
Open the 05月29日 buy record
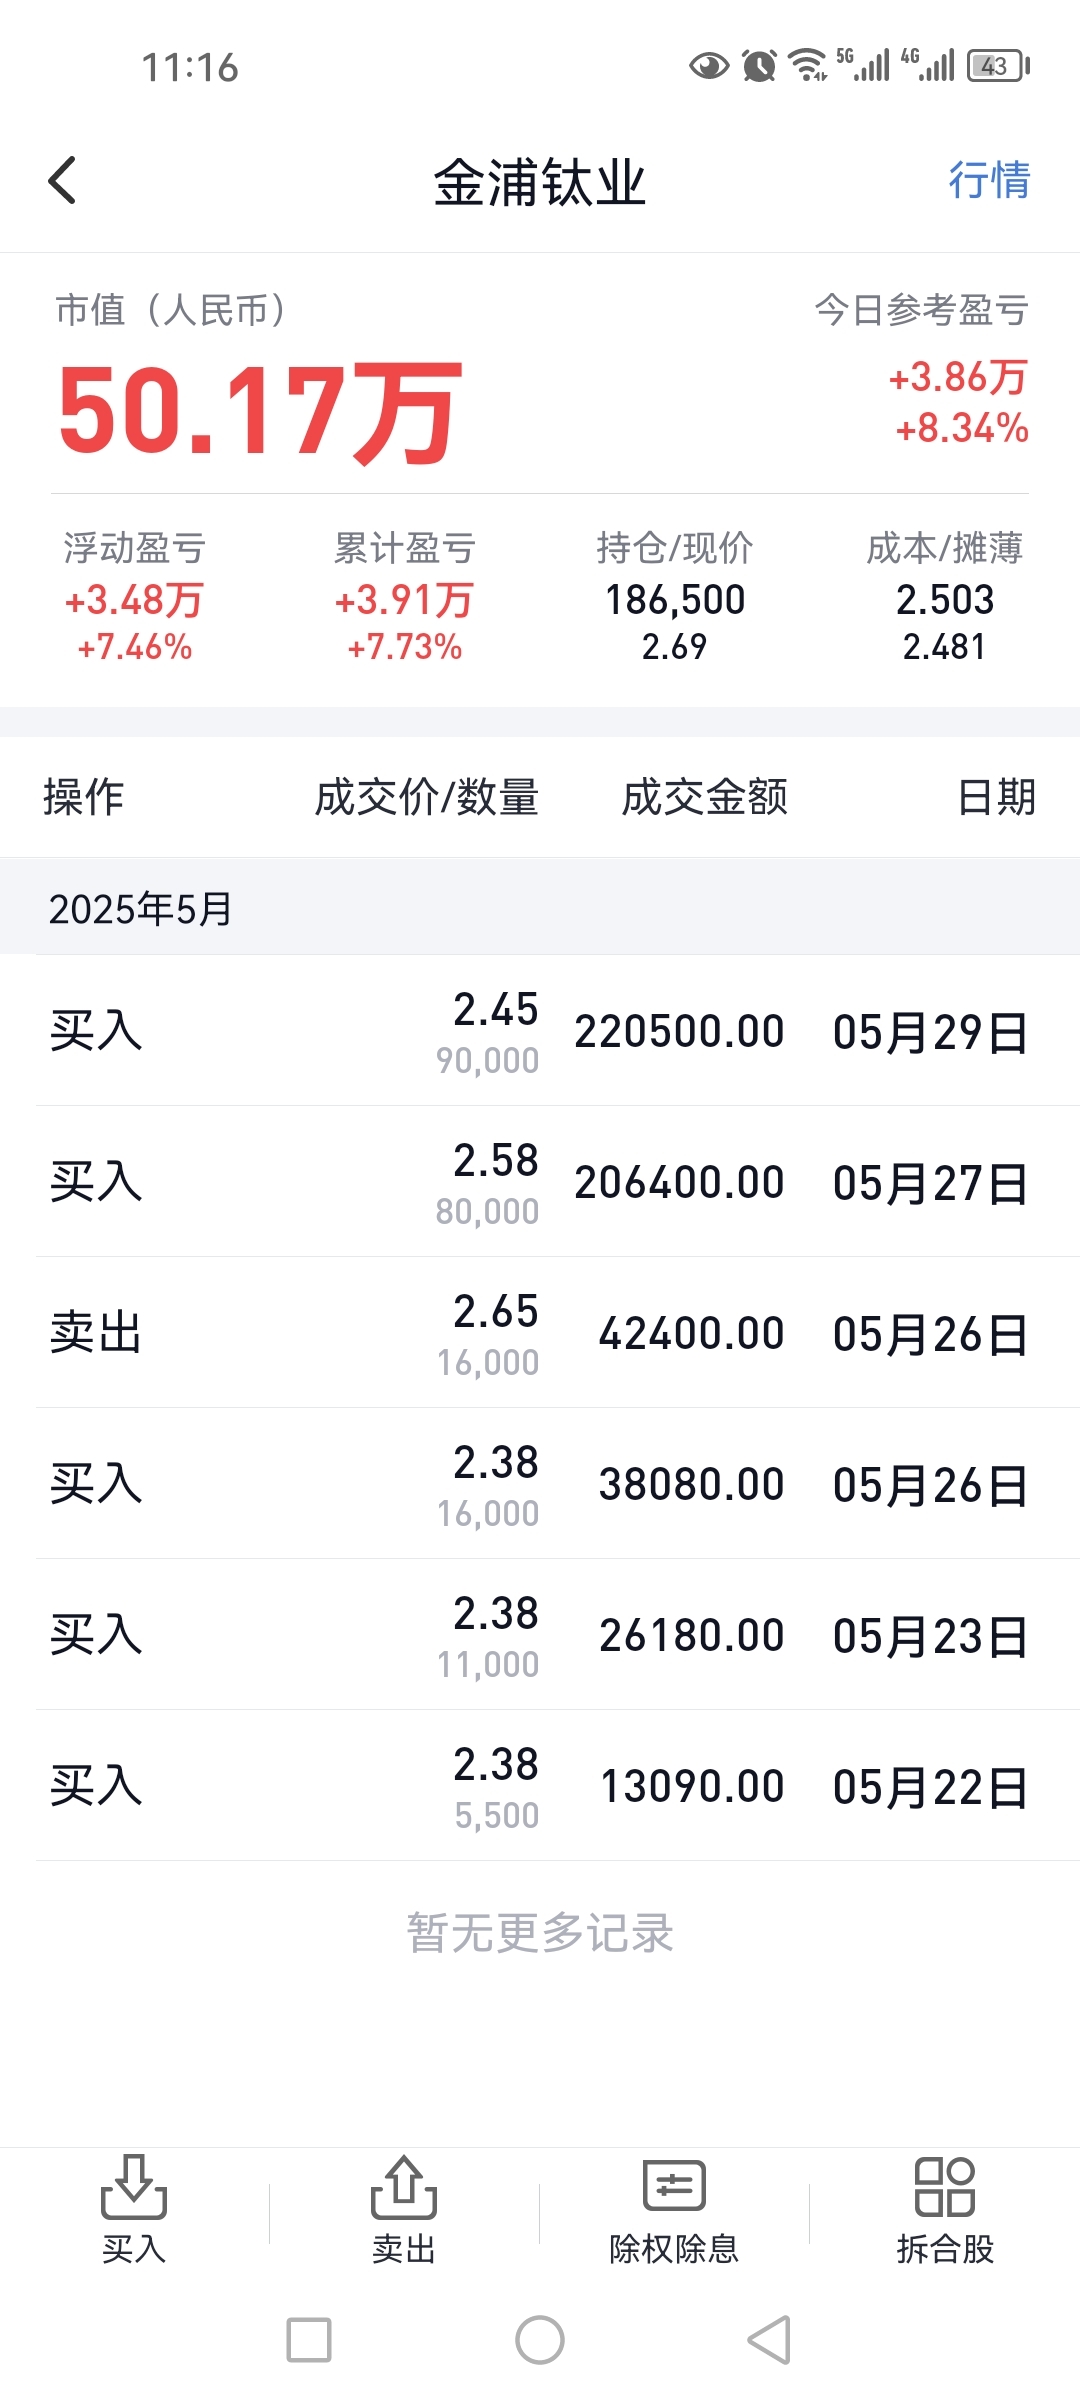pyautogui.click(x=540, y=1031)
